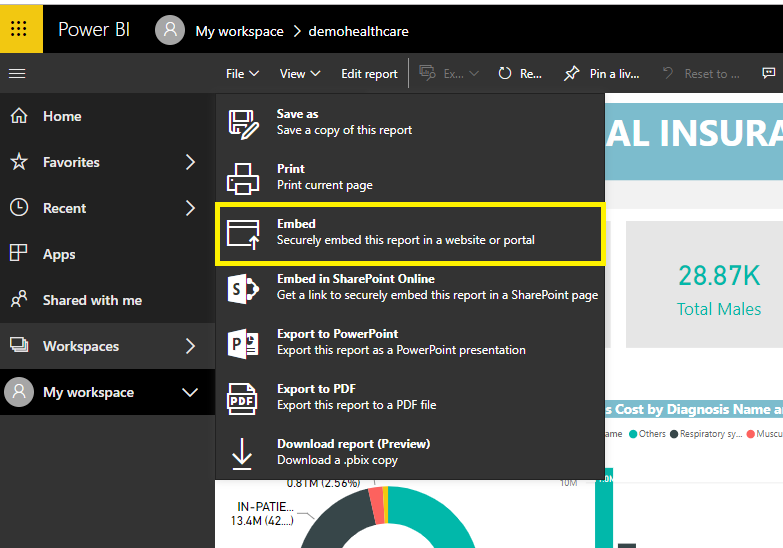Screen dimensions: 783x548
Task: Select Export to PowerPoint
Action: 410,342
